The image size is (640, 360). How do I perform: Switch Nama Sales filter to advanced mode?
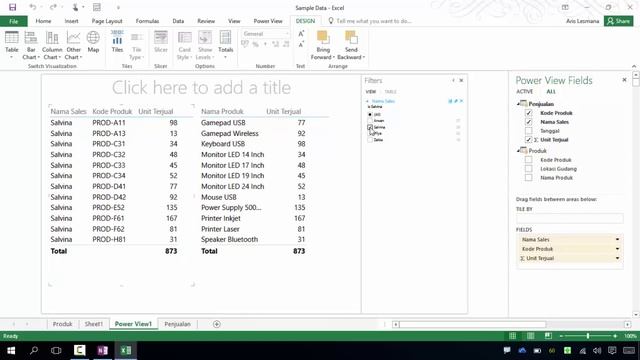point(450,101)
